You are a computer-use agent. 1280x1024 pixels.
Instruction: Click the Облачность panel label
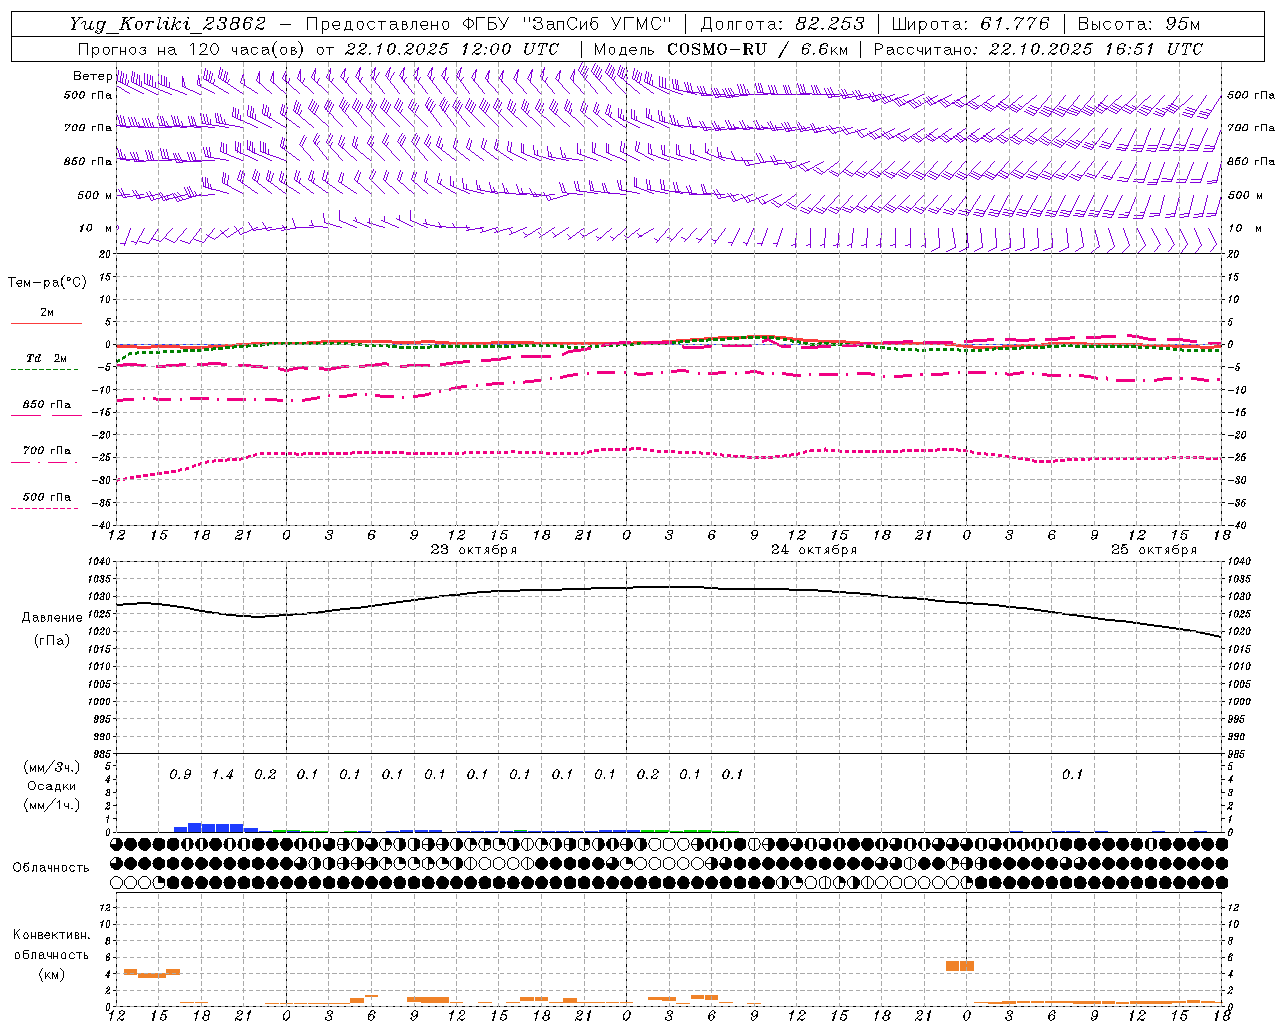point(51,868)
